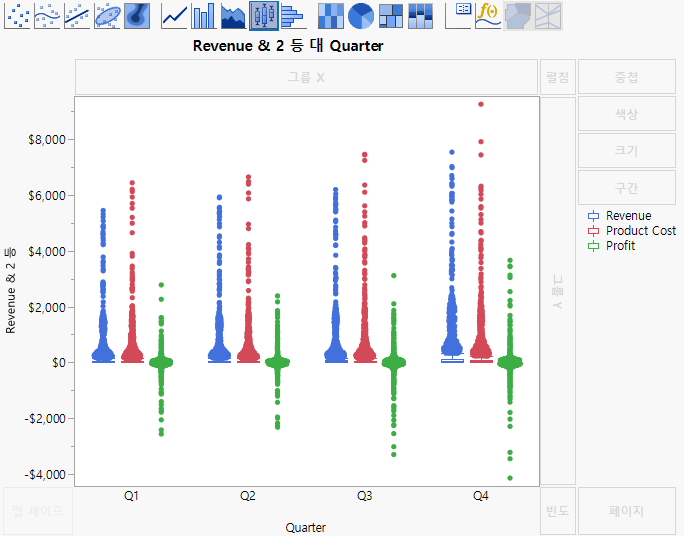Screen dimensions: 684x536
Task: Select the Smoother element icon
Action: click(47, 16)
